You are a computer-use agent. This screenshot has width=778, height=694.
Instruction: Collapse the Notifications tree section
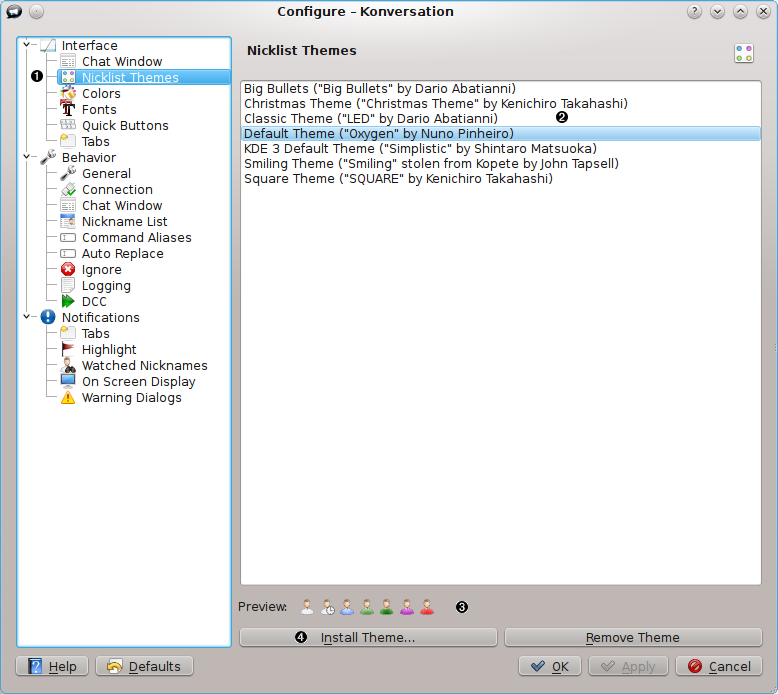point(27,317)
